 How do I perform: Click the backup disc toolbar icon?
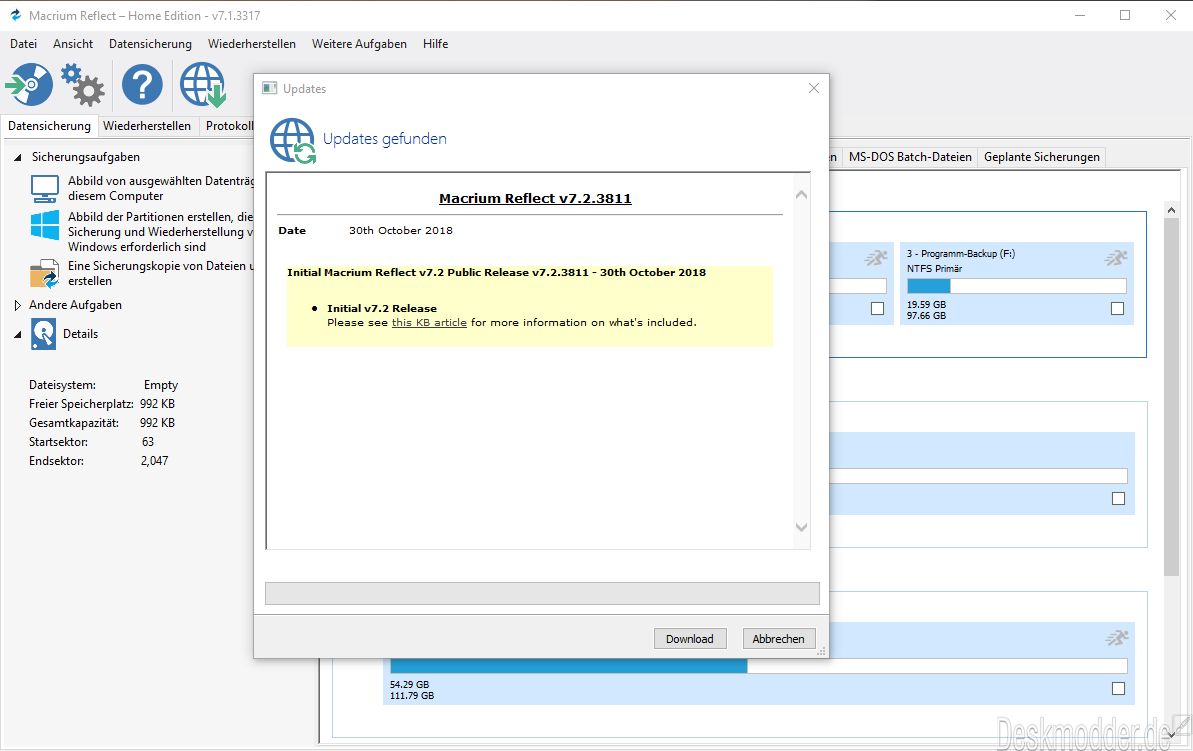(30, 84)
